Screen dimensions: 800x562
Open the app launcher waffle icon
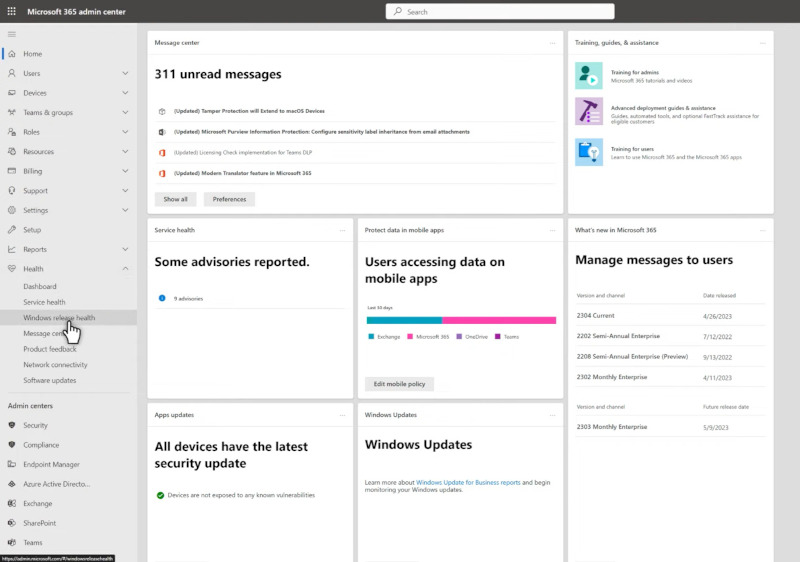11,11
